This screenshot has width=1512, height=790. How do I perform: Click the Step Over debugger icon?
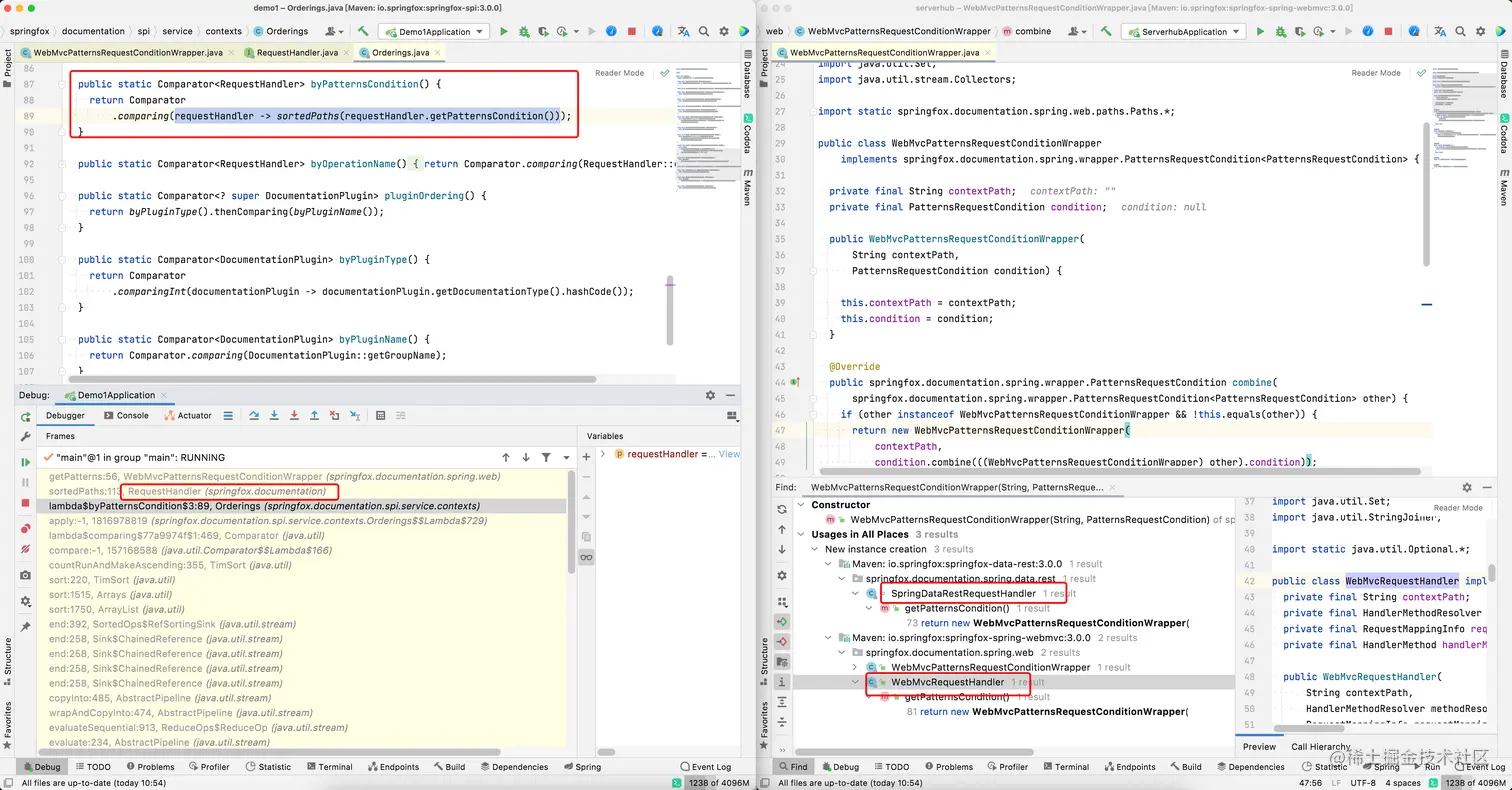coord(254,415)
